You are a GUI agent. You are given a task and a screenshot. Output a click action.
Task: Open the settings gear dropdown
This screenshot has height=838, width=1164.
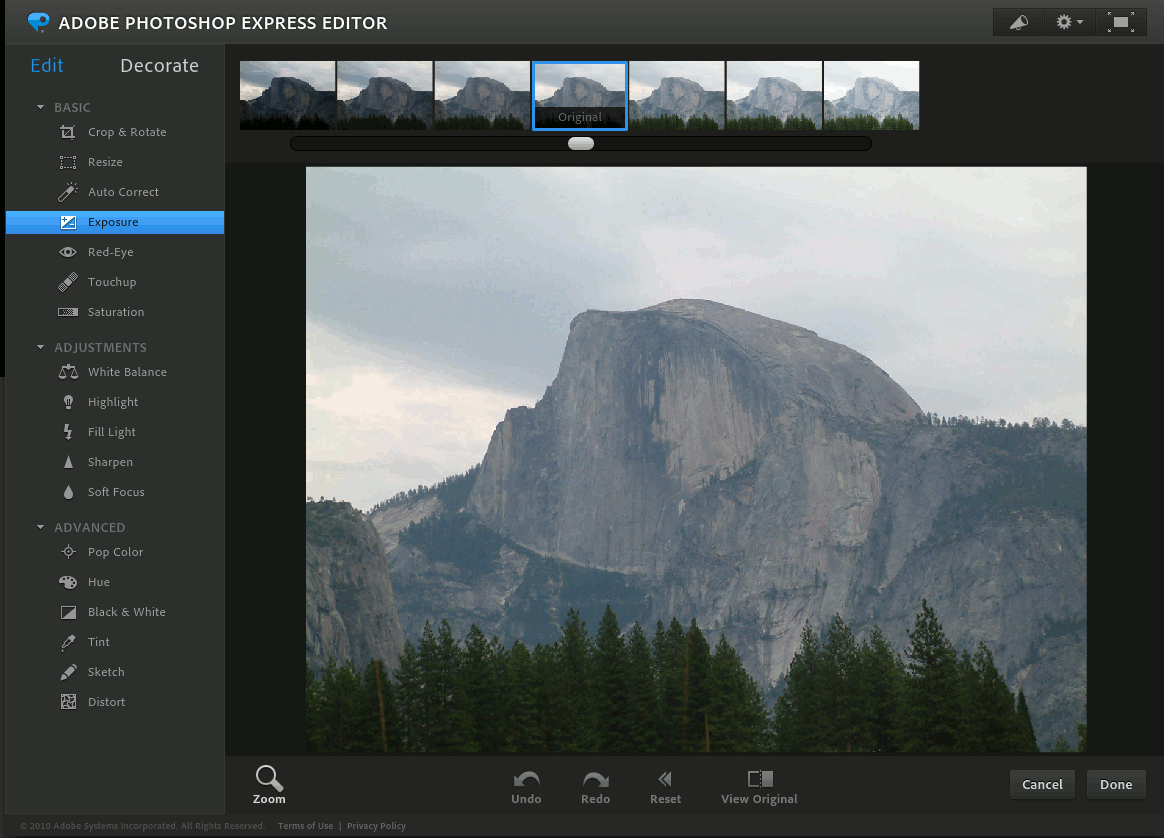pos(1069,21)
